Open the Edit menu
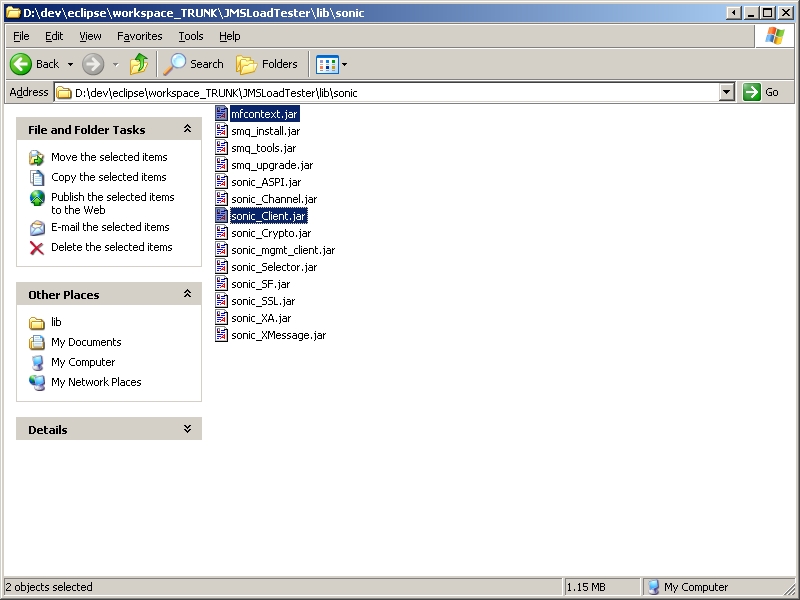Image resolution: width=800 pixels, height=600 pixels. click(x=54, y=36)
